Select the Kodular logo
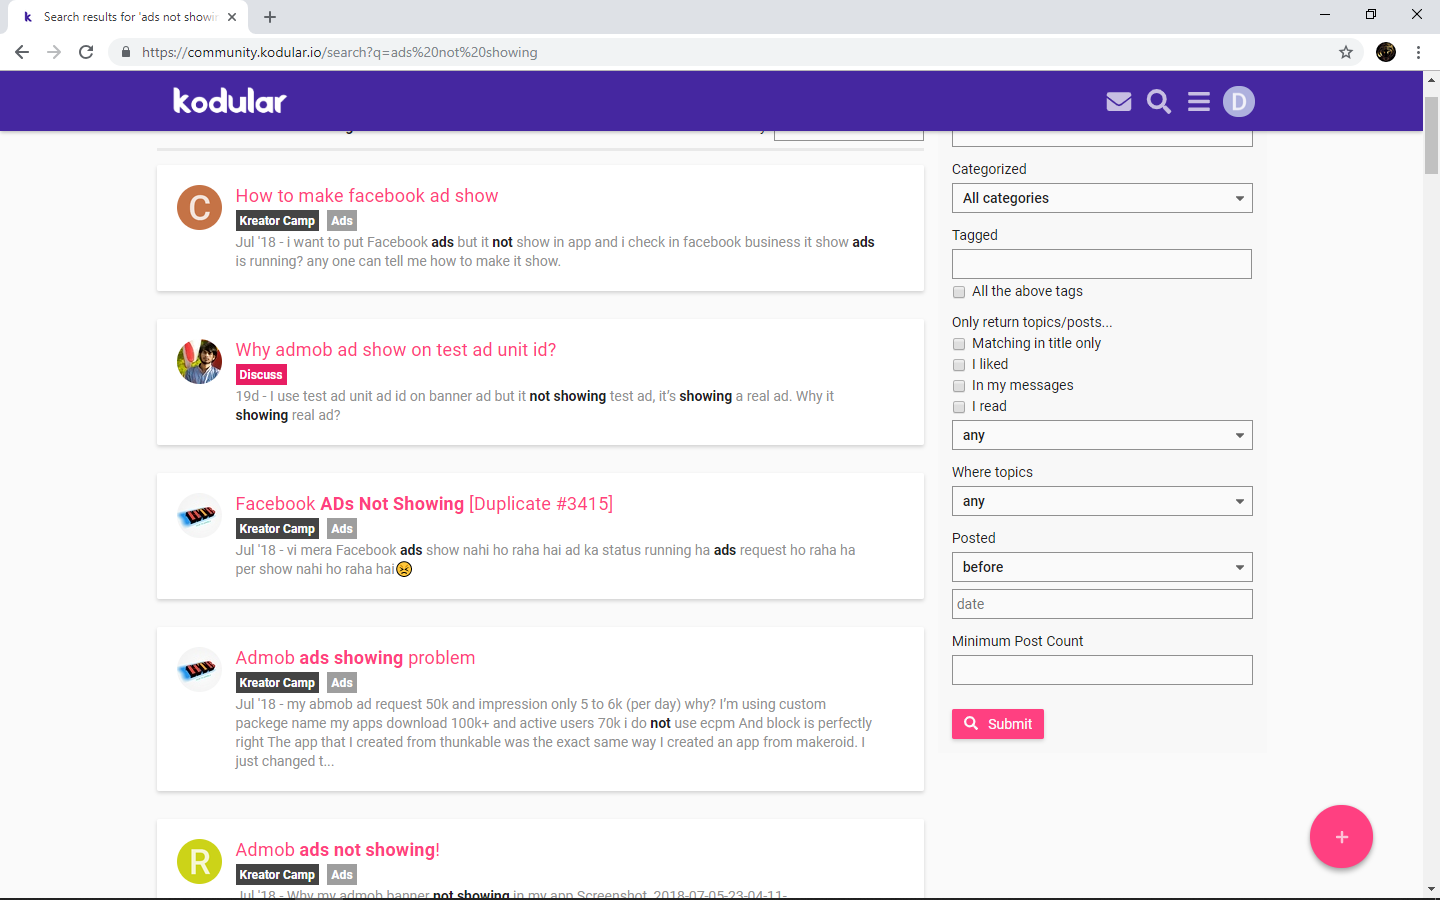The image size is (1440, 900). click(x=228, y=101)
